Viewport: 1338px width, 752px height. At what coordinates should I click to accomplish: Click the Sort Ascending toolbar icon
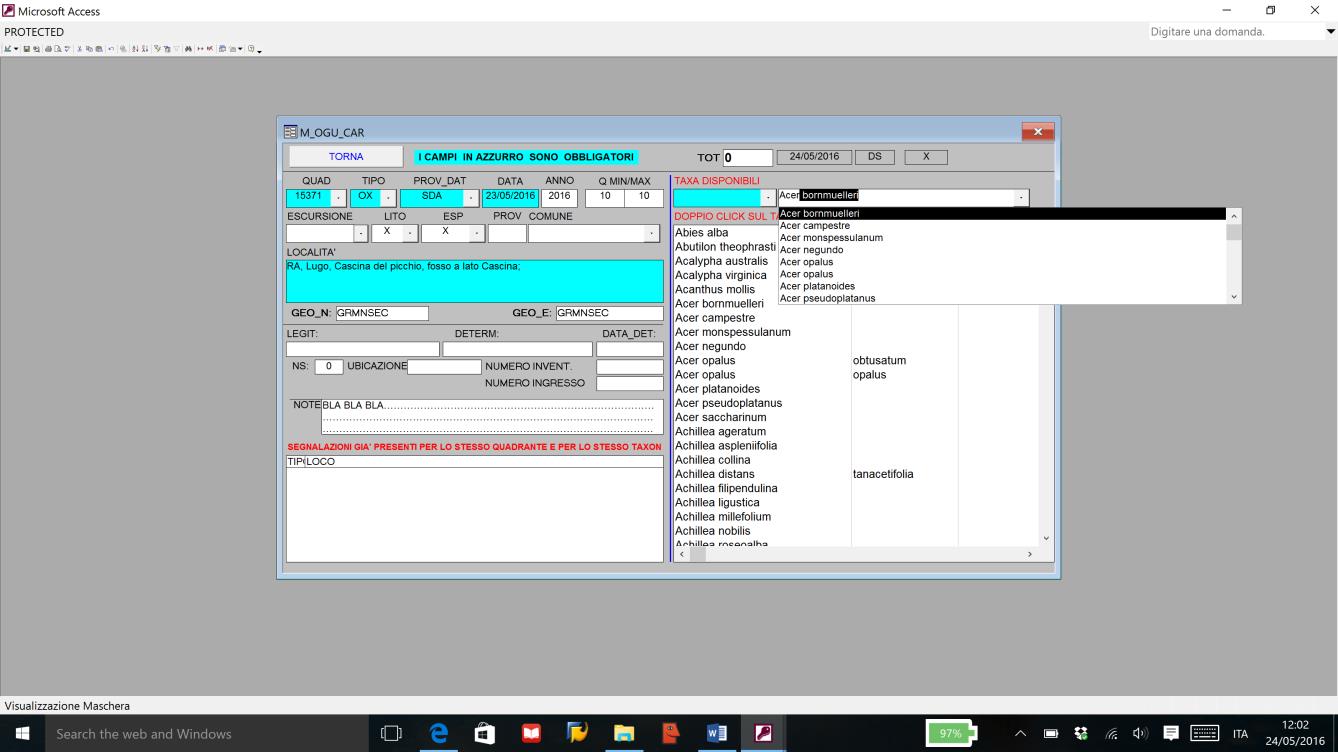(x=135, y=49)
